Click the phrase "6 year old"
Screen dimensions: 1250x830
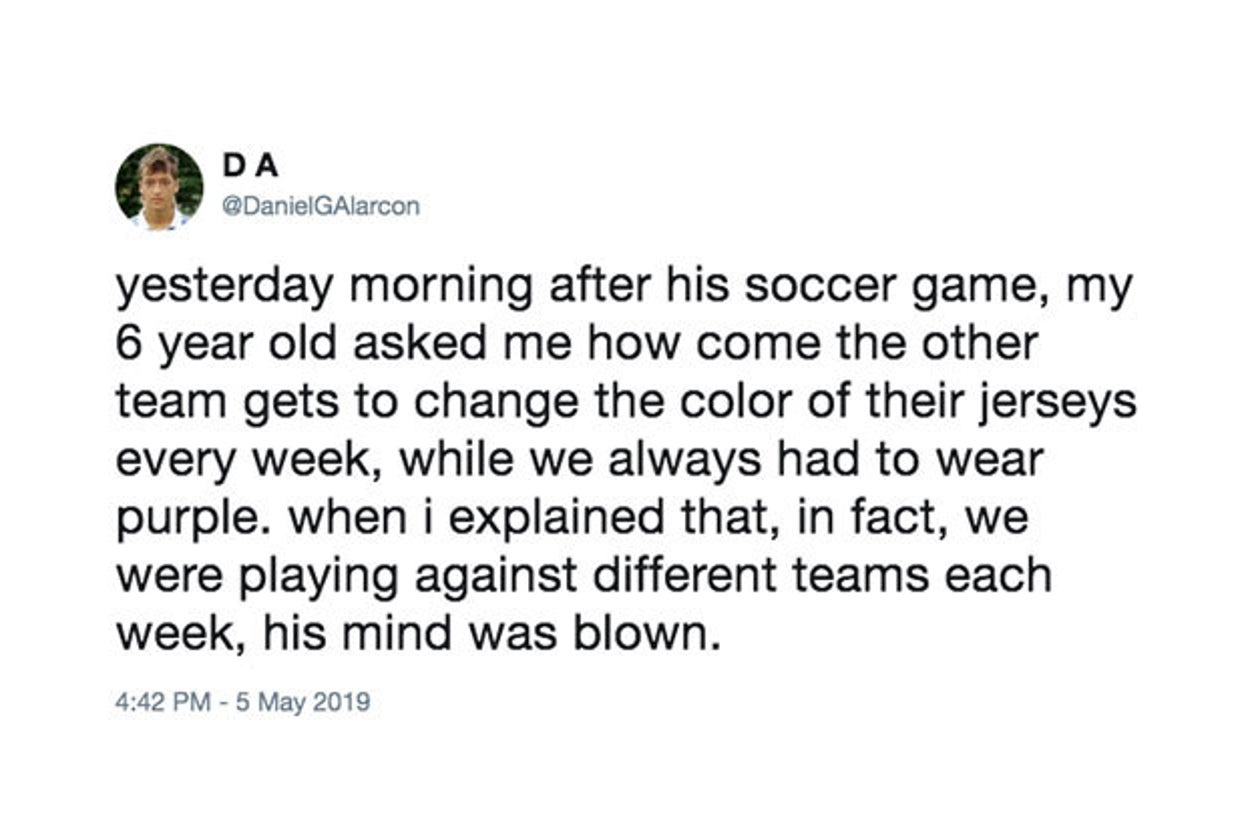tap(215, 345)
